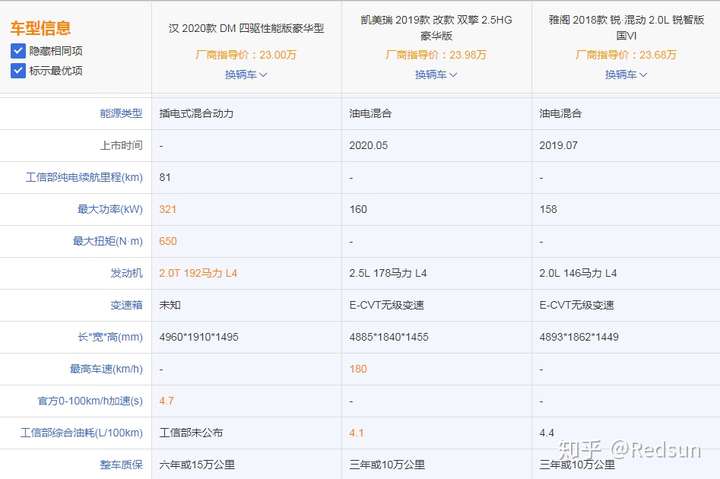The image size is (720, 479).
Task: Click the 2020.05 launch date cell
Action: pos(368,146)
